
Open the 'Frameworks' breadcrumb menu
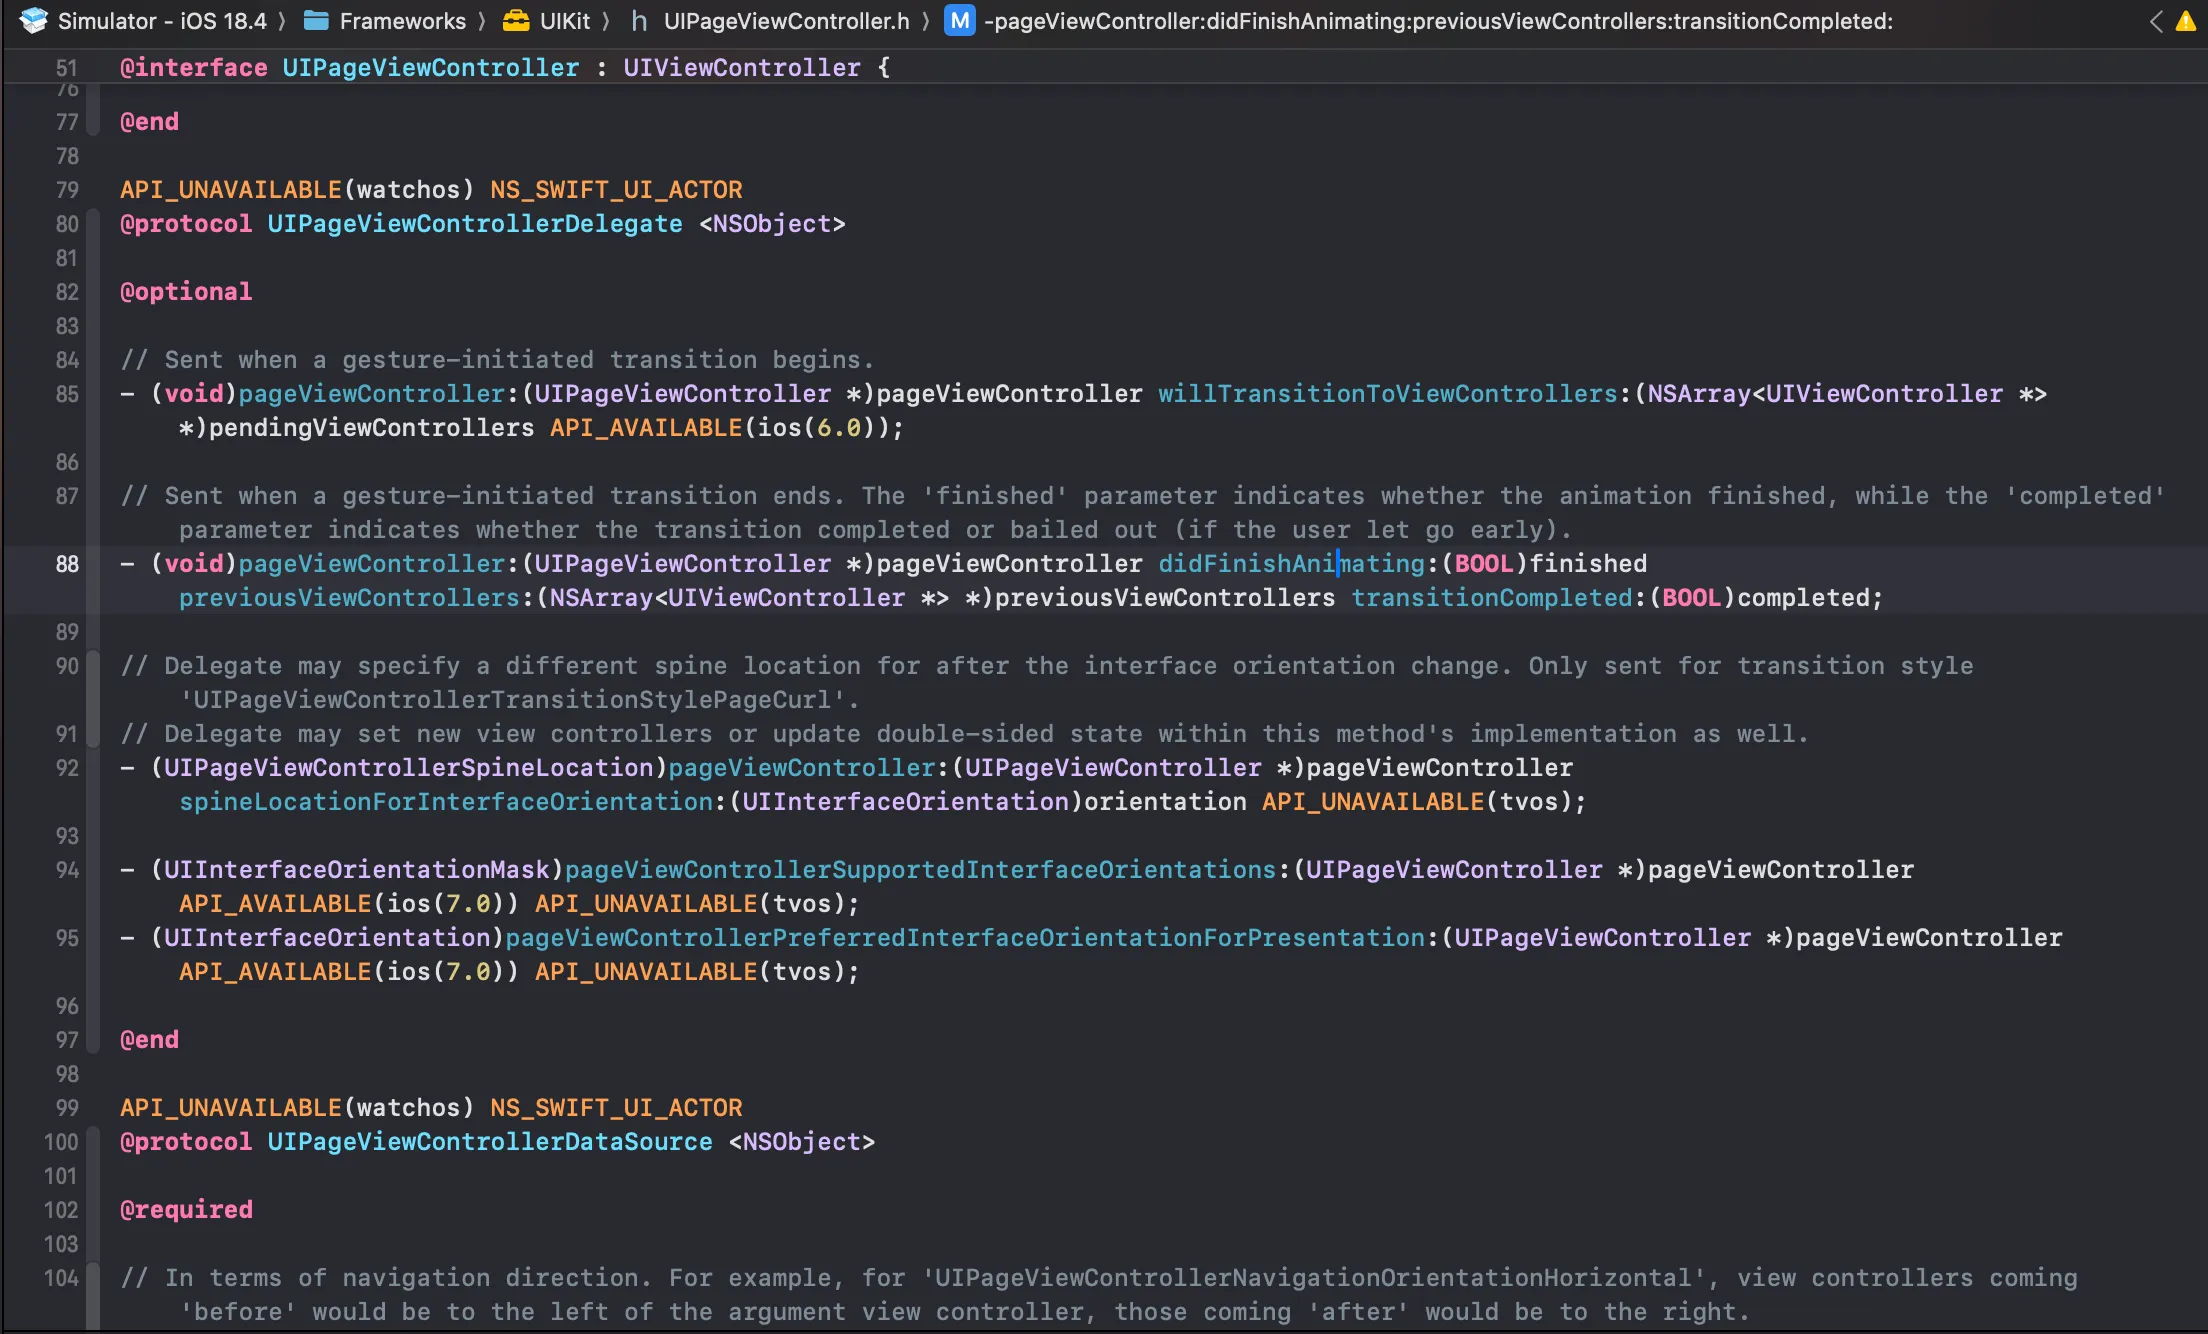click(x=402, y=21)
